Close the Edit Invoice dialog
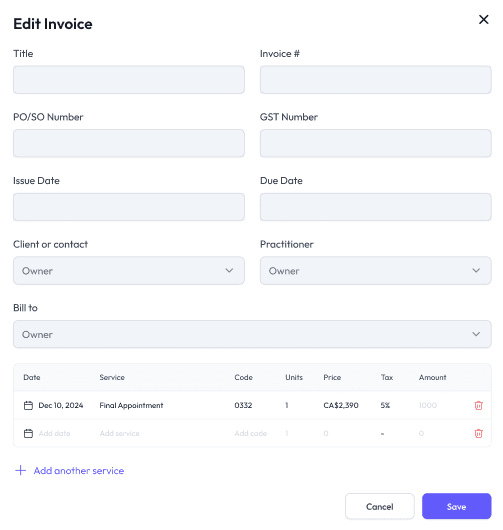Viewport: 503px width, 530px height. [483, 20]
